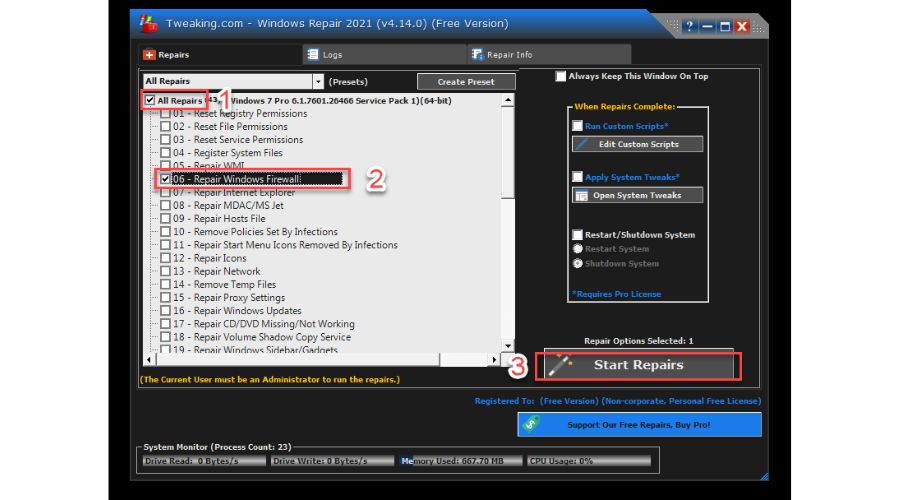The height and width of the screenshot is (500, 900).
Task: Uncheck 06 - Repair Windows Firewall
Action: [165, 179]
